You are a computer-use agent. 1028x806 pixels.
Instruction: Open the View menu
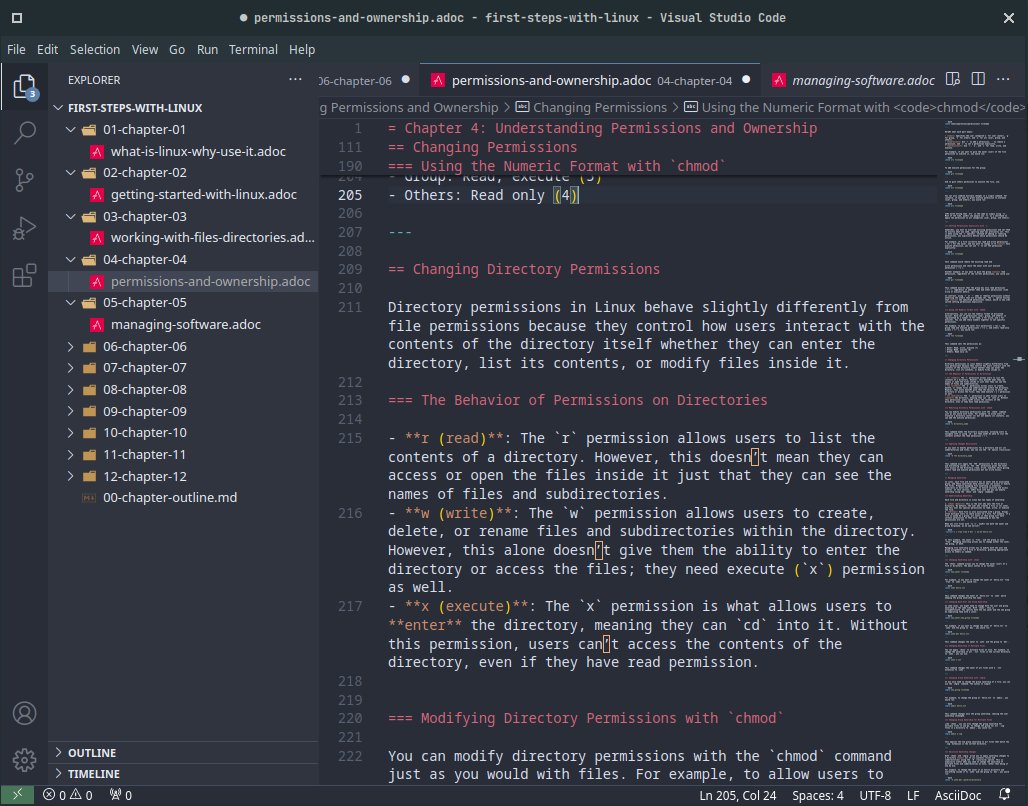(144, 49)
